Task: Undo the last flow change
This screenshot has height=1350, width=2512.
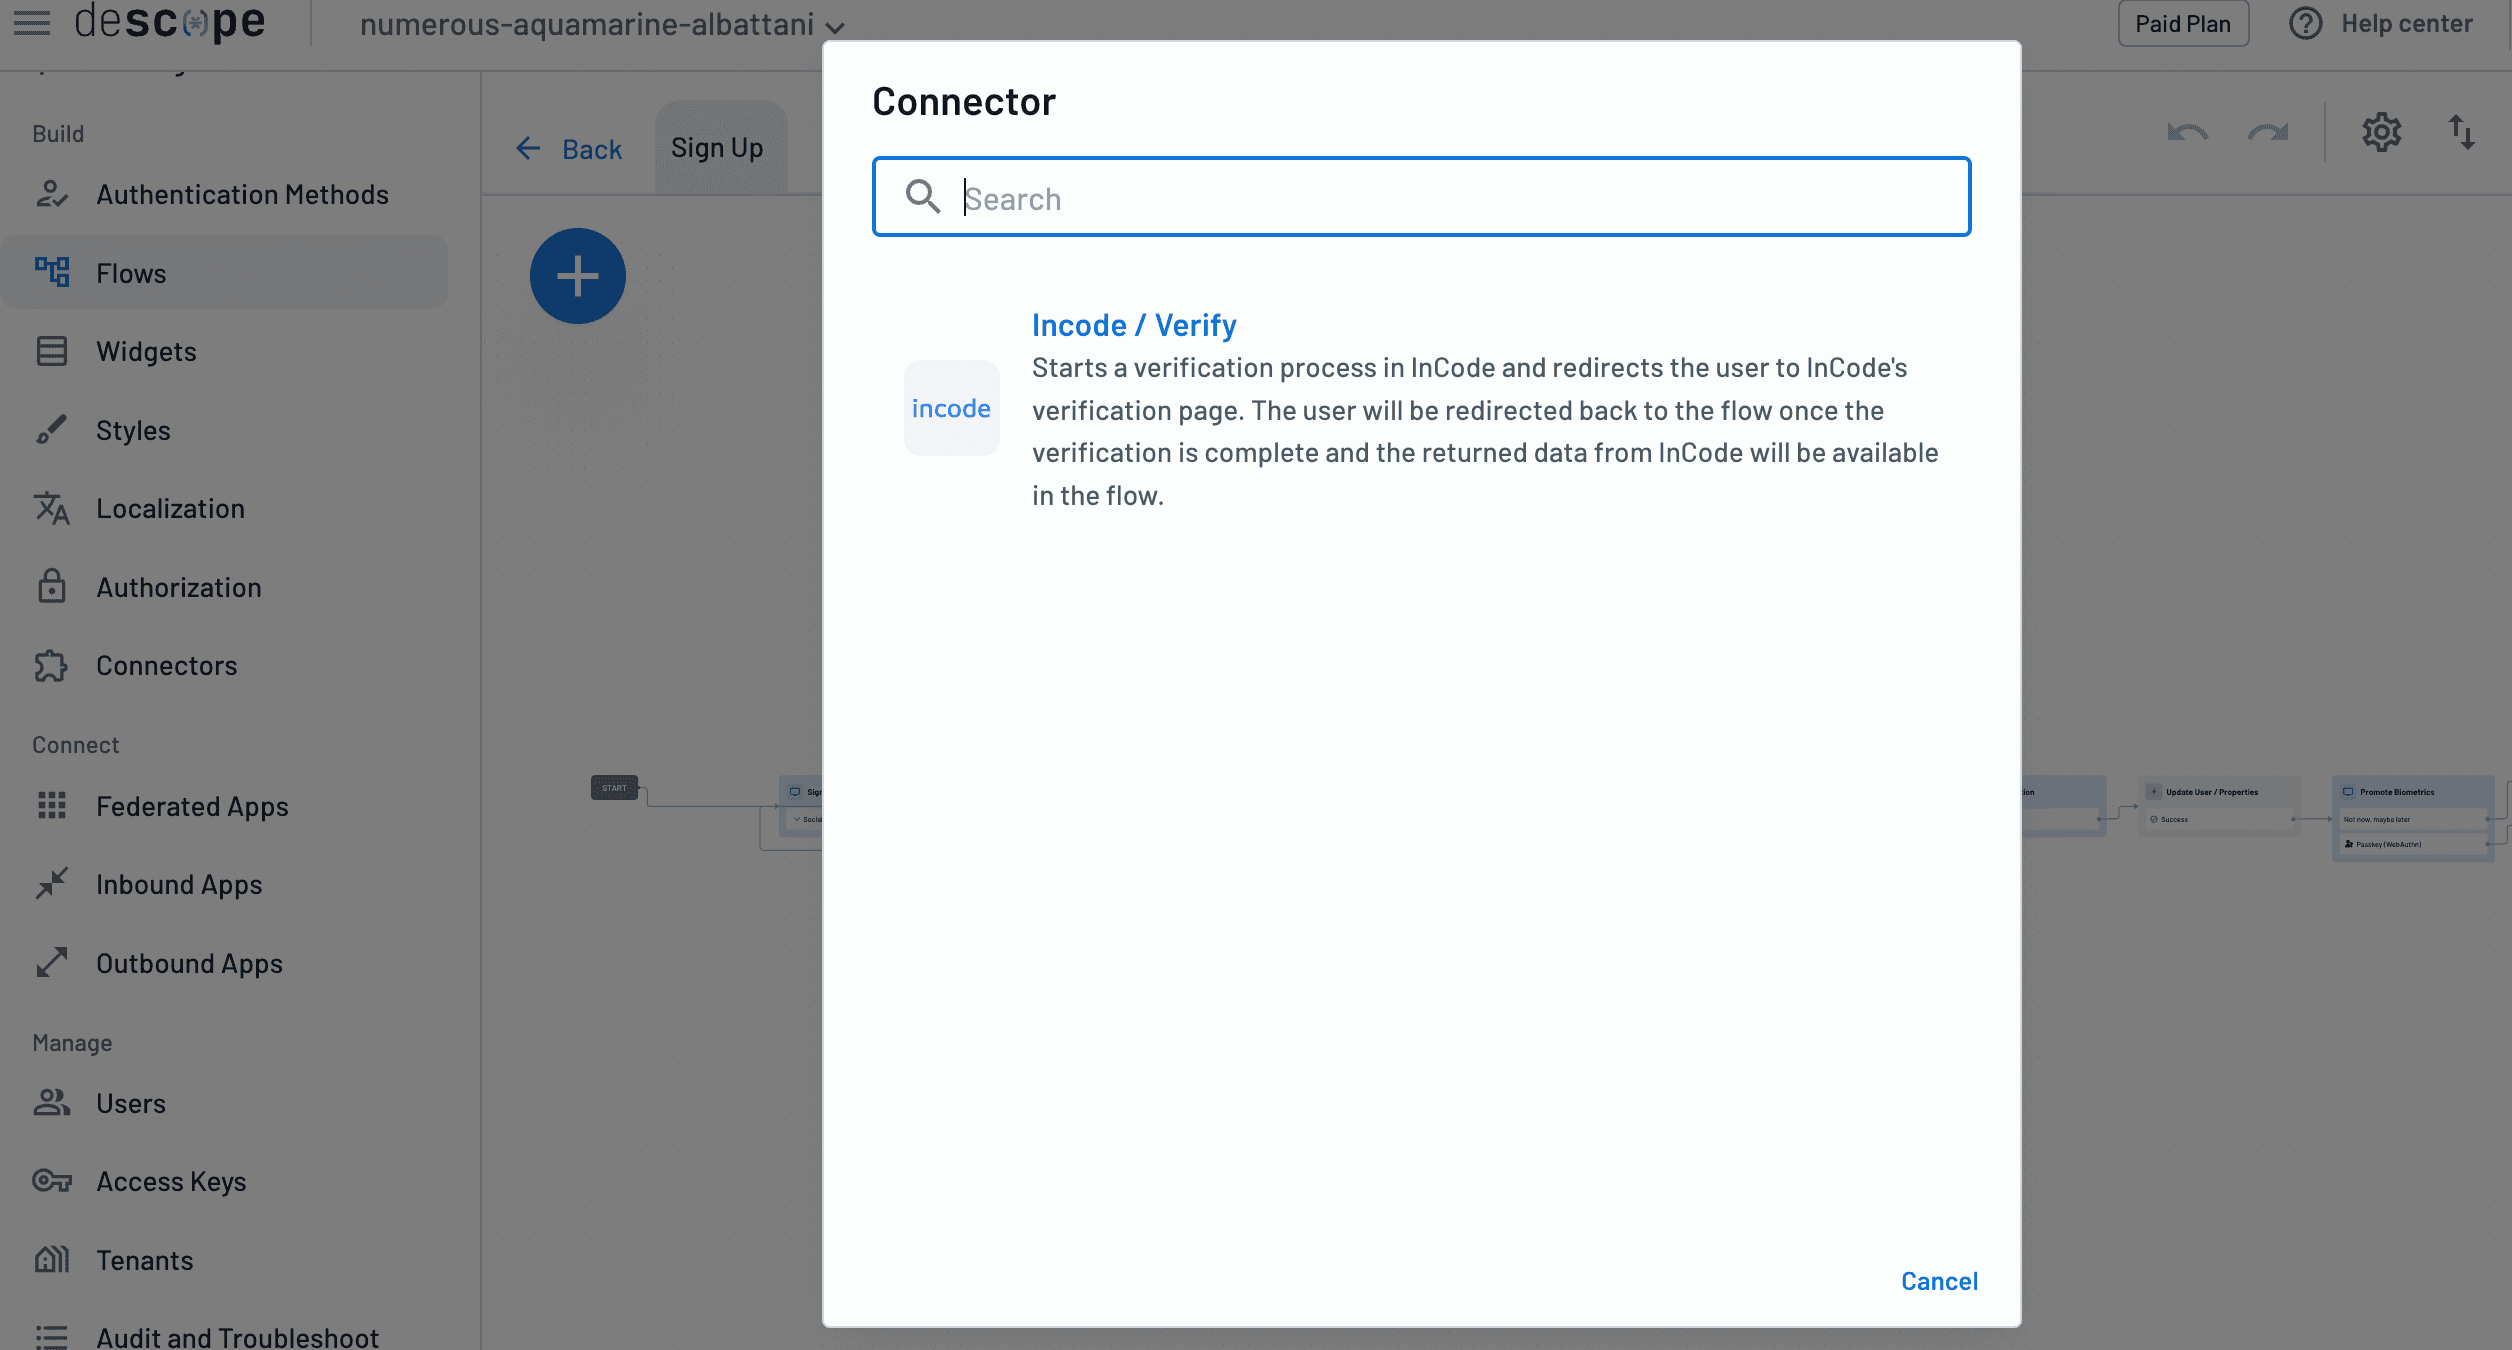Action: tap(2186, 132)
